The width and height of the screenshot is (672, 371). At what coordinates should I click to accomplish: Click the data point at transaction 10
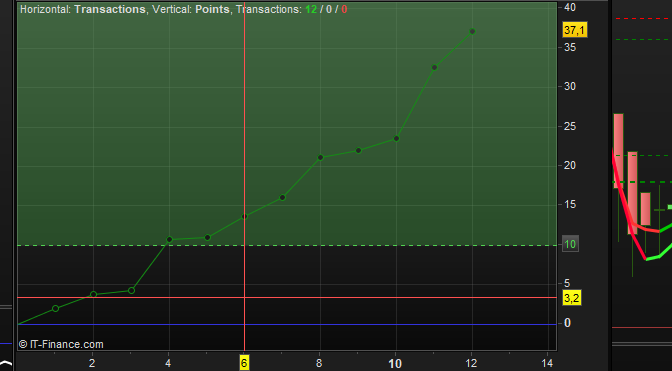(396, 138)
